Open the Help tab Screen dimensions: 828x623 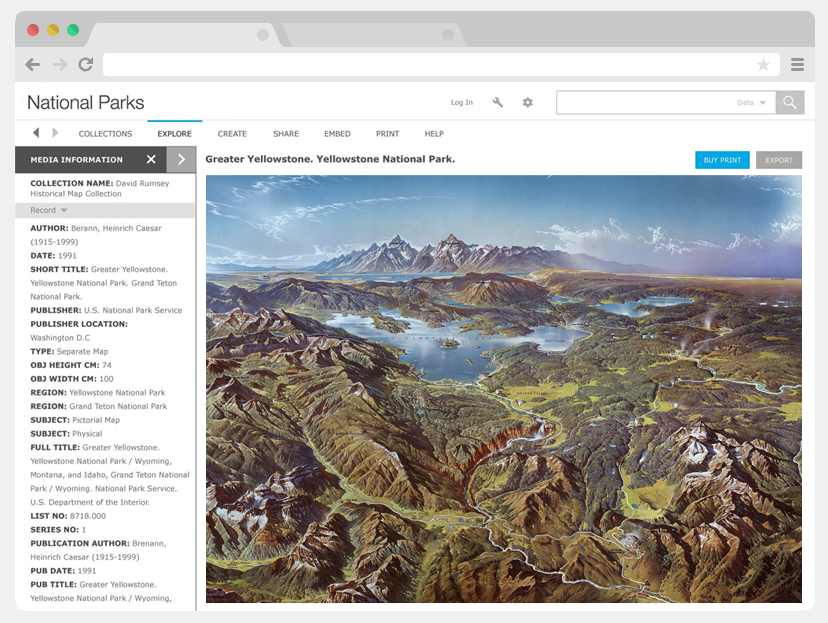click(x=434, y=134)
